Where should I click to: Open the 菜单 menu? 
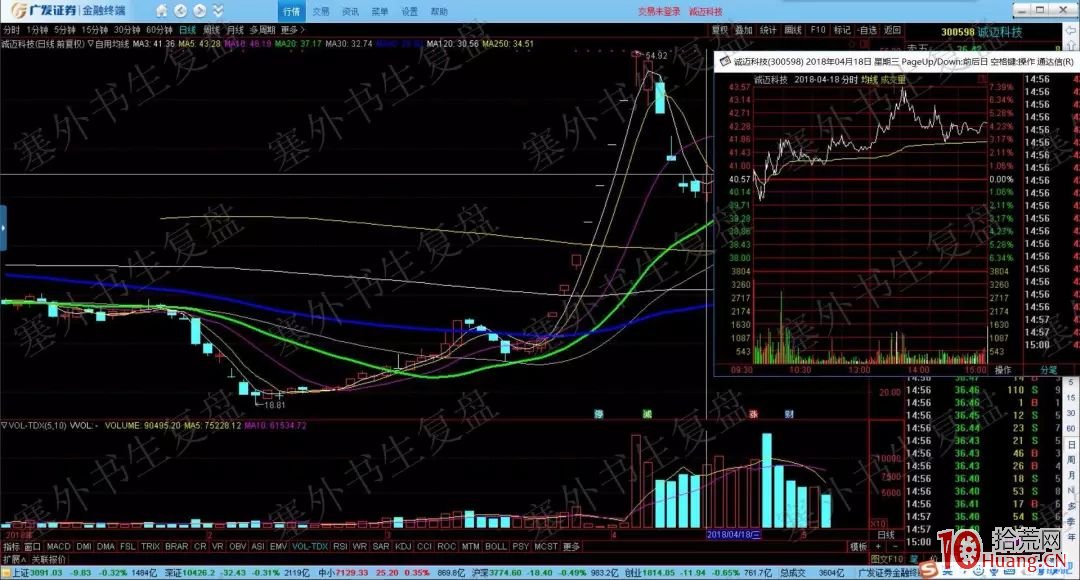380,12
